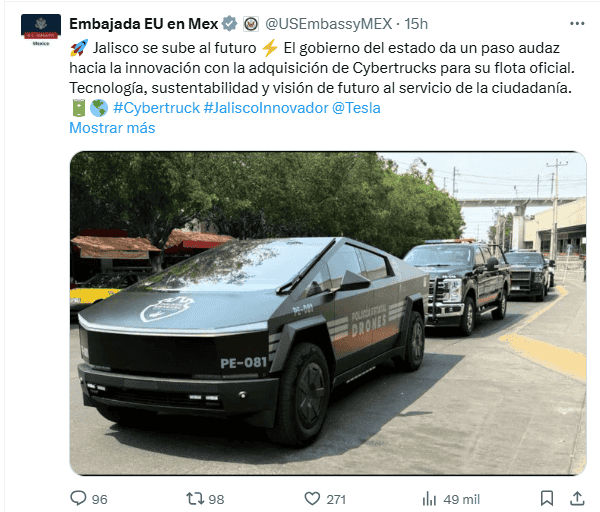
Task: Open the @Tesla mention
Action: pos(356,108)
